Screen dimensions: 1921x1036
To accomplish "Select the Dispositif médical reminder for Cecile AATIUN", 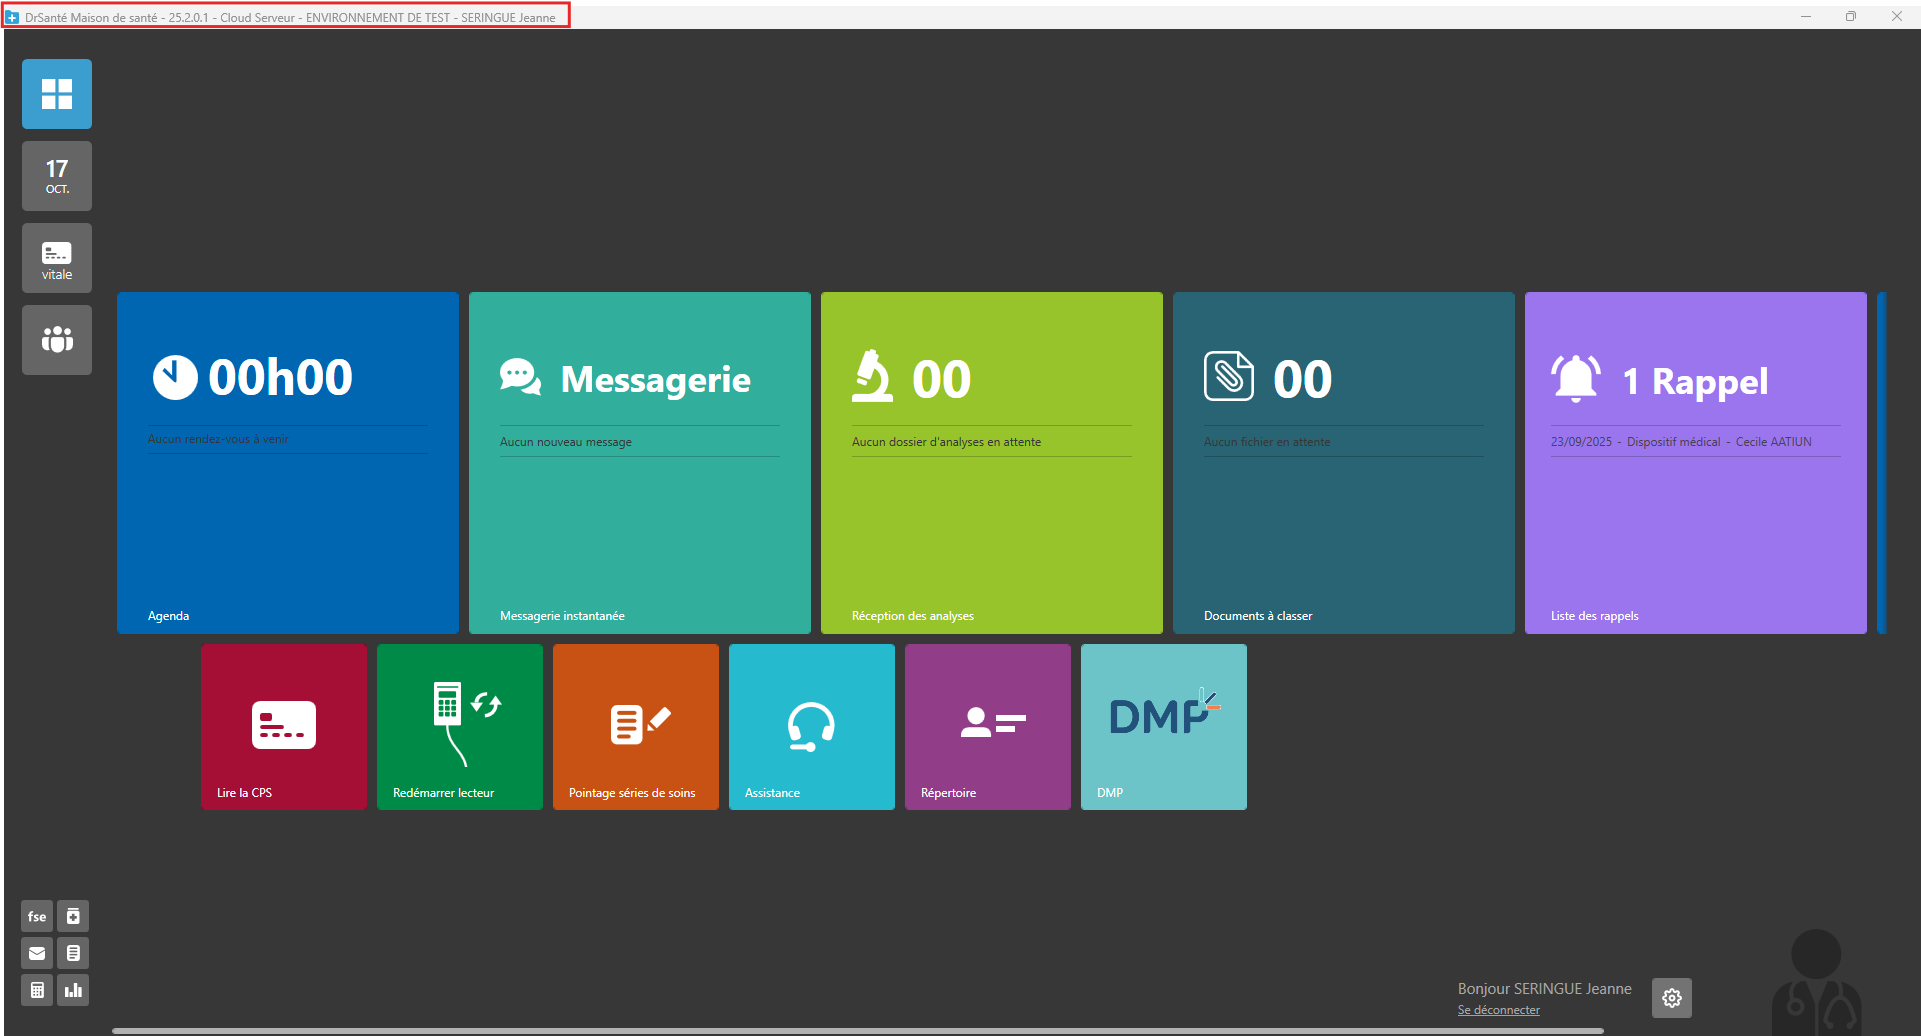I will pyautogui.click(x=1681, y=442).
